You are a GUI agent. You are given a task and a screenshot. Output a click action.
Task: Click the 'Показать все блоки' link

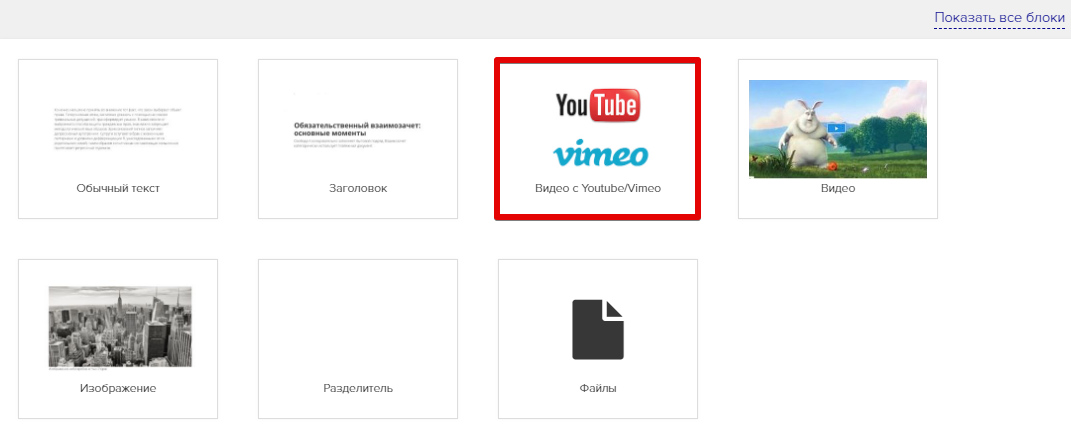click(x=999, y=18)
